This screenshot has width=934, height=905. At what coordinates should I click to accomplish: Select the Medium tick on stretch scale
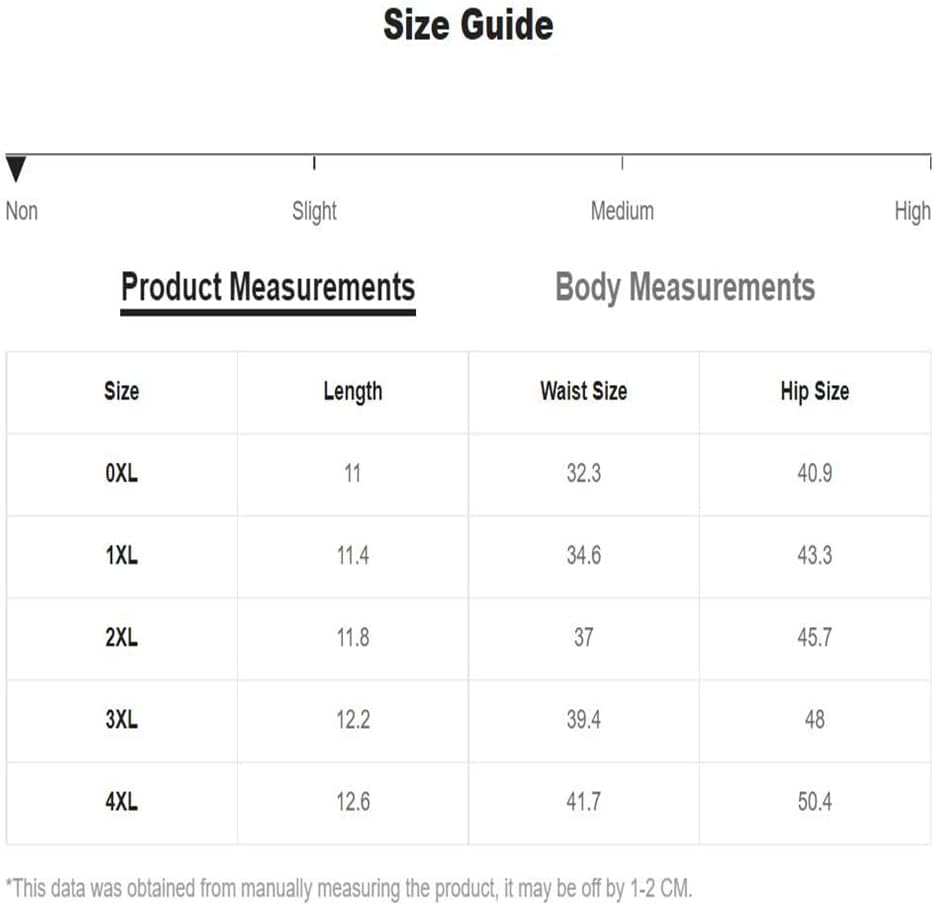(622, 163)
